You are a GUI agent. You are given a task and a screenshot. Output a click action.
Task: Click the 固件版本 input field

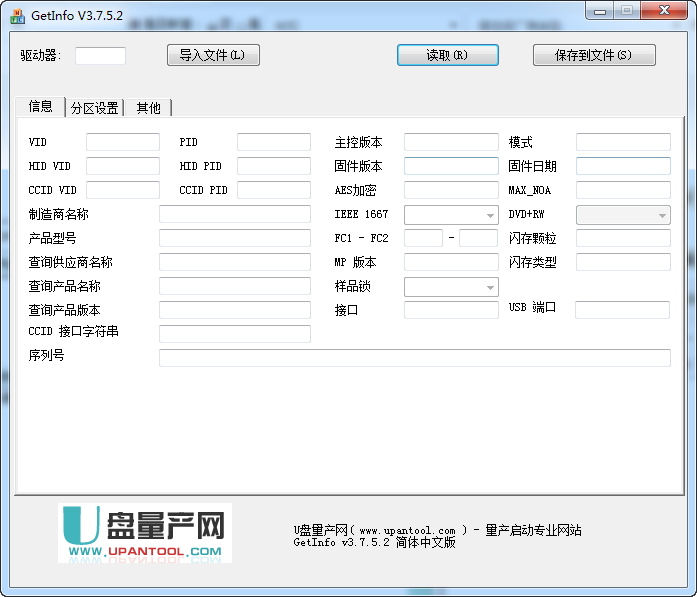tap(451, 166)
